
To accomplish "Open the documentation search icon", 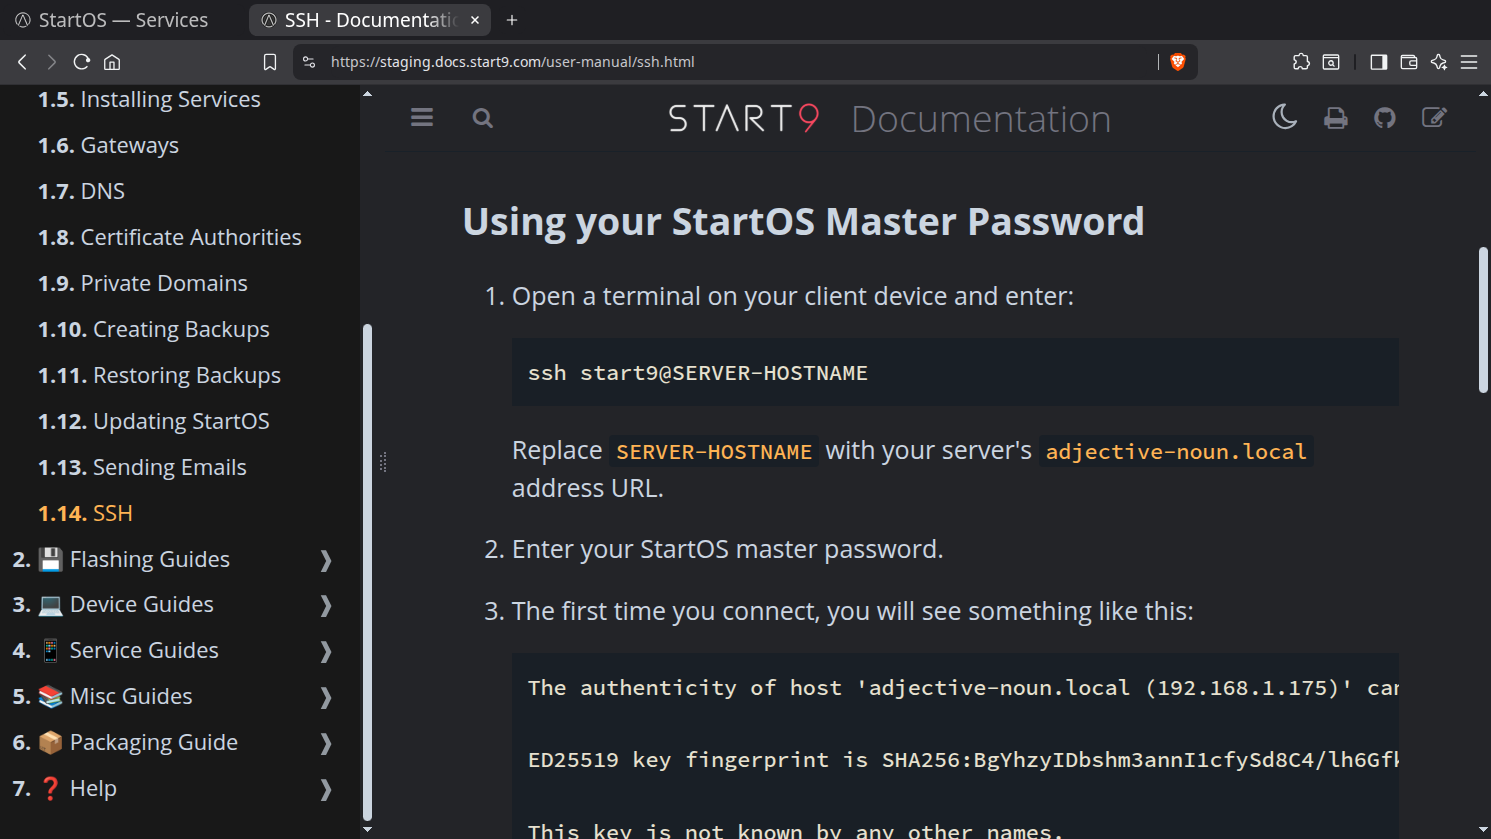I will [483, 118].
